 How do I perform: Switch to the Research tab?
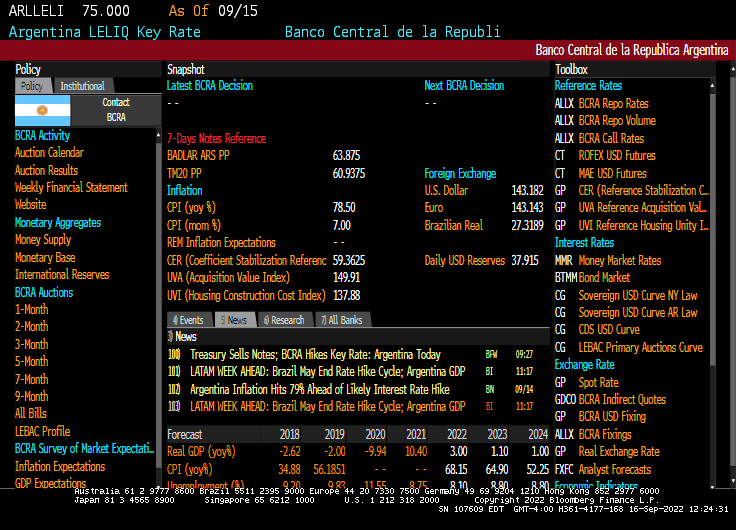pyautogui.click(x=283, y=320)
